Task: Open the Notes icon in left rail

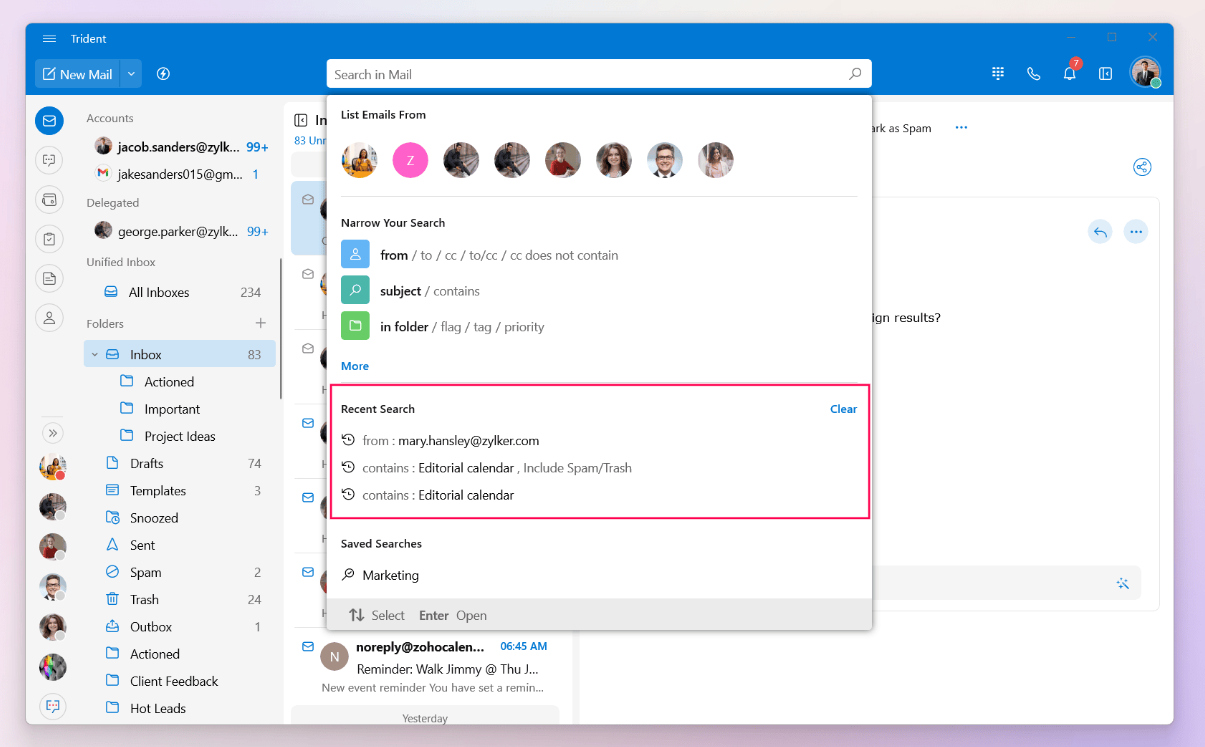Action: click(x=49, y=278)
